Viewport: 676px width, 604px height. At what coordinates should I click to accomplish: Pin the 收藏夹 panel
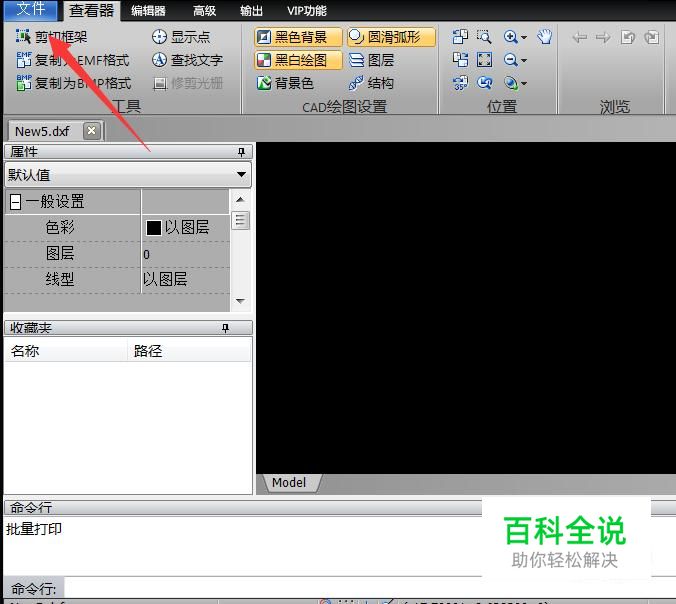(225, 328)
